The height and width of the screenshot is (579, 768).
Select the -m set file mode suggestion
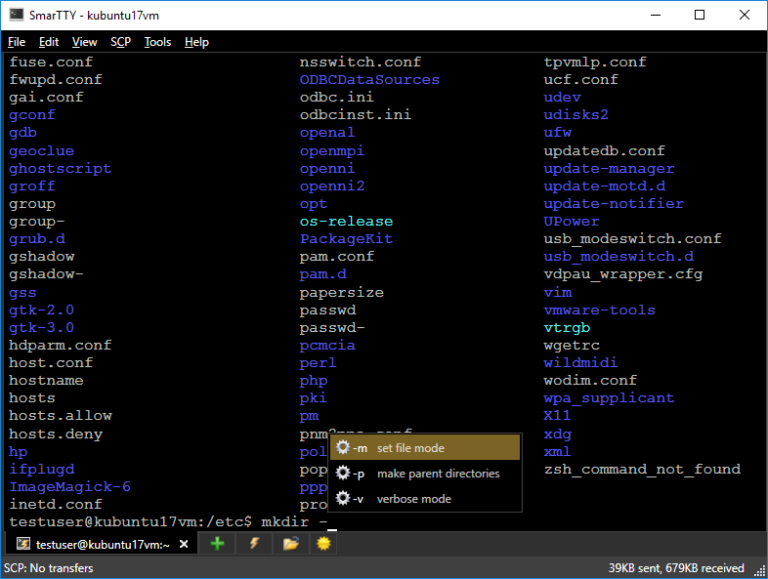pos(425,448)
